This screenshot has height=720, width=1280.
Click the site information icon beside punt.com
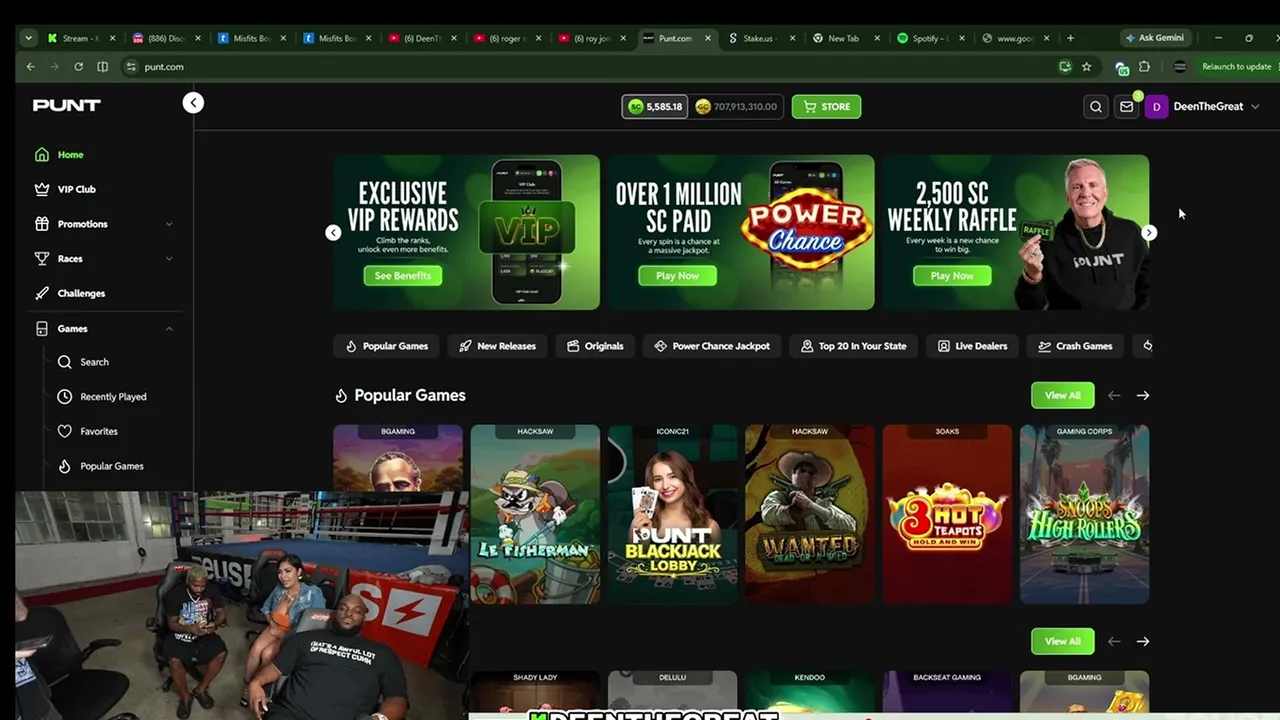point(130,67)
